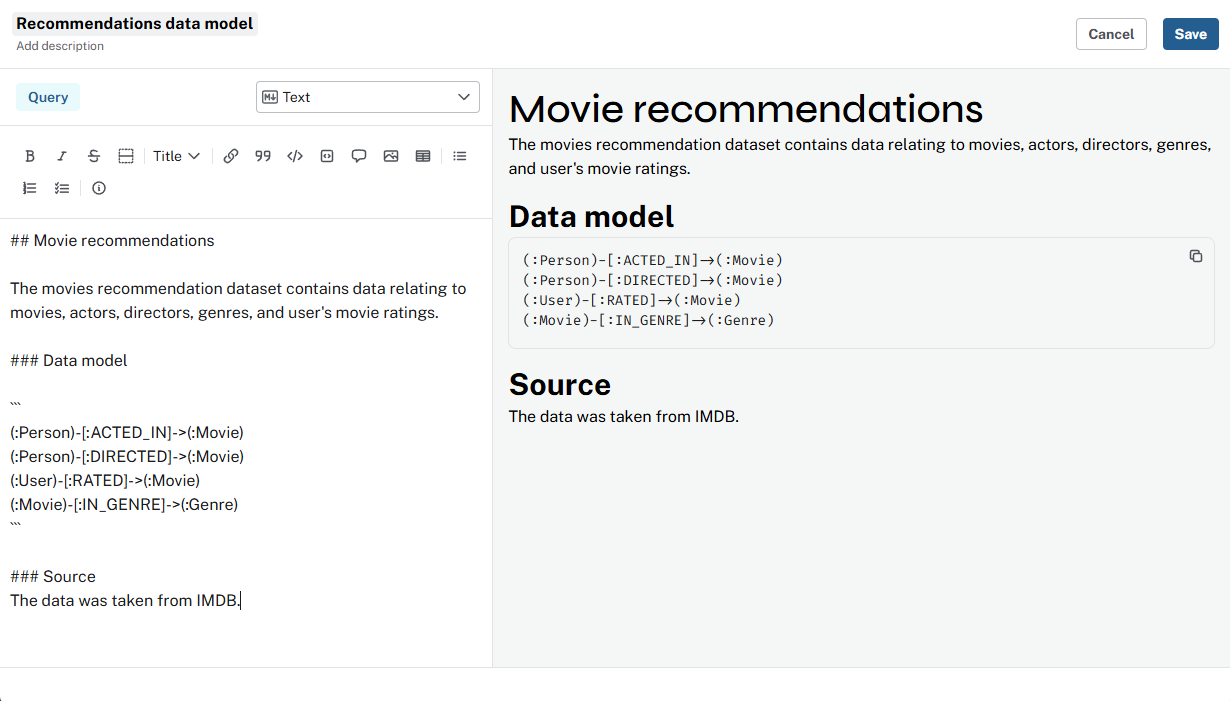The width and height of the screenshot is (1230, 701).
Task: Cancel editing the data model
Action: [x=1111, y=34]
